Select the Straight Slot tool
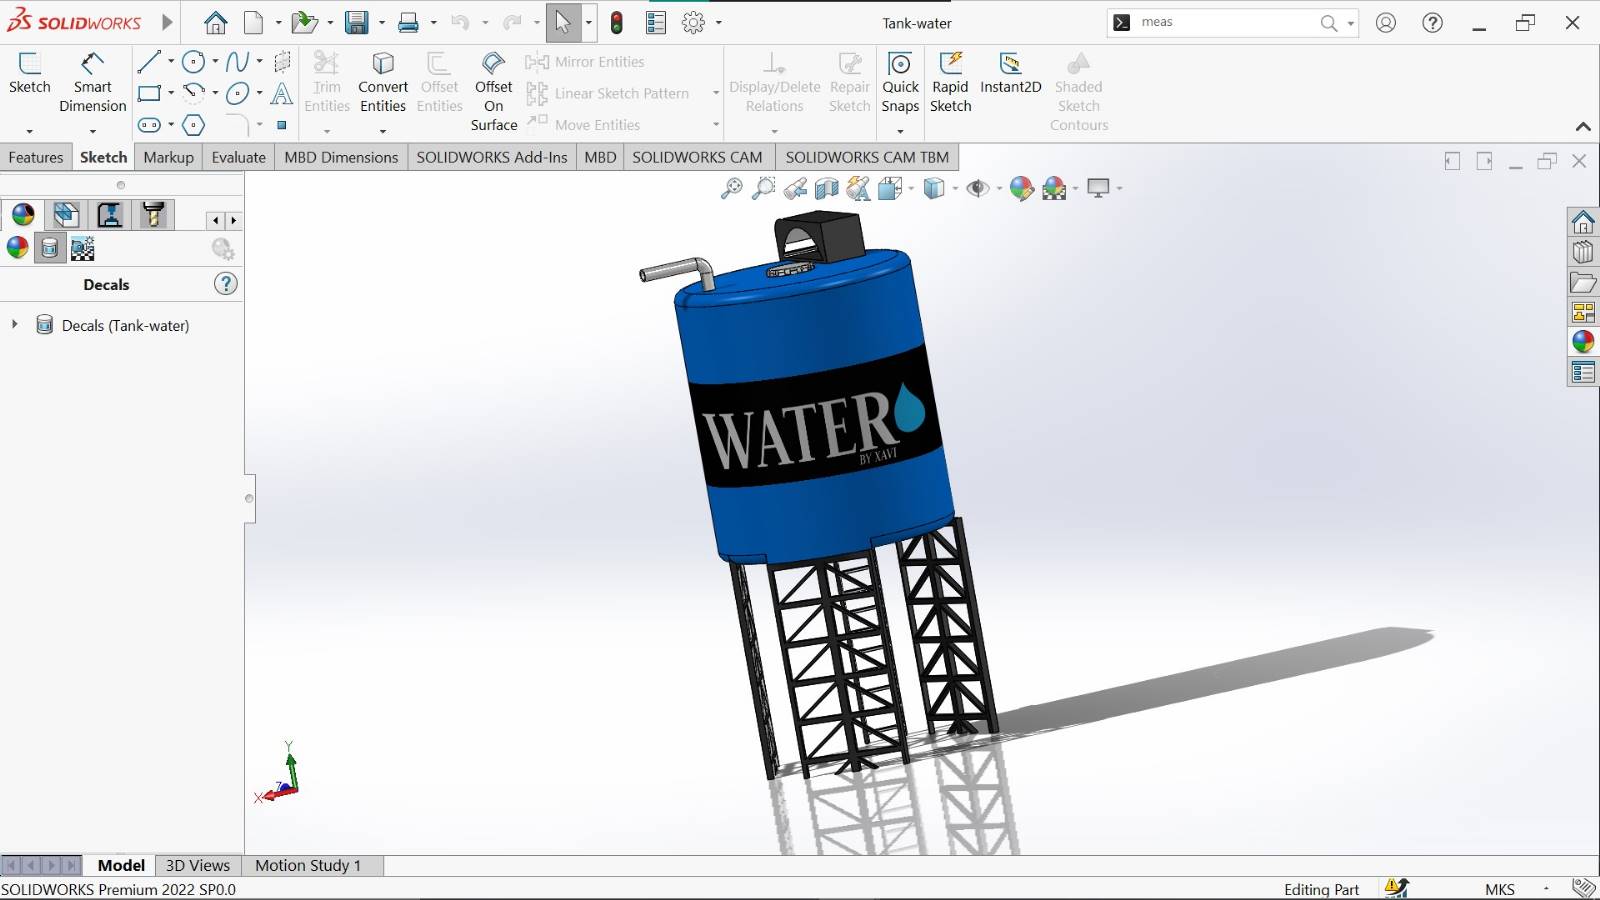The image size is (1600, 900). [149, 125]
